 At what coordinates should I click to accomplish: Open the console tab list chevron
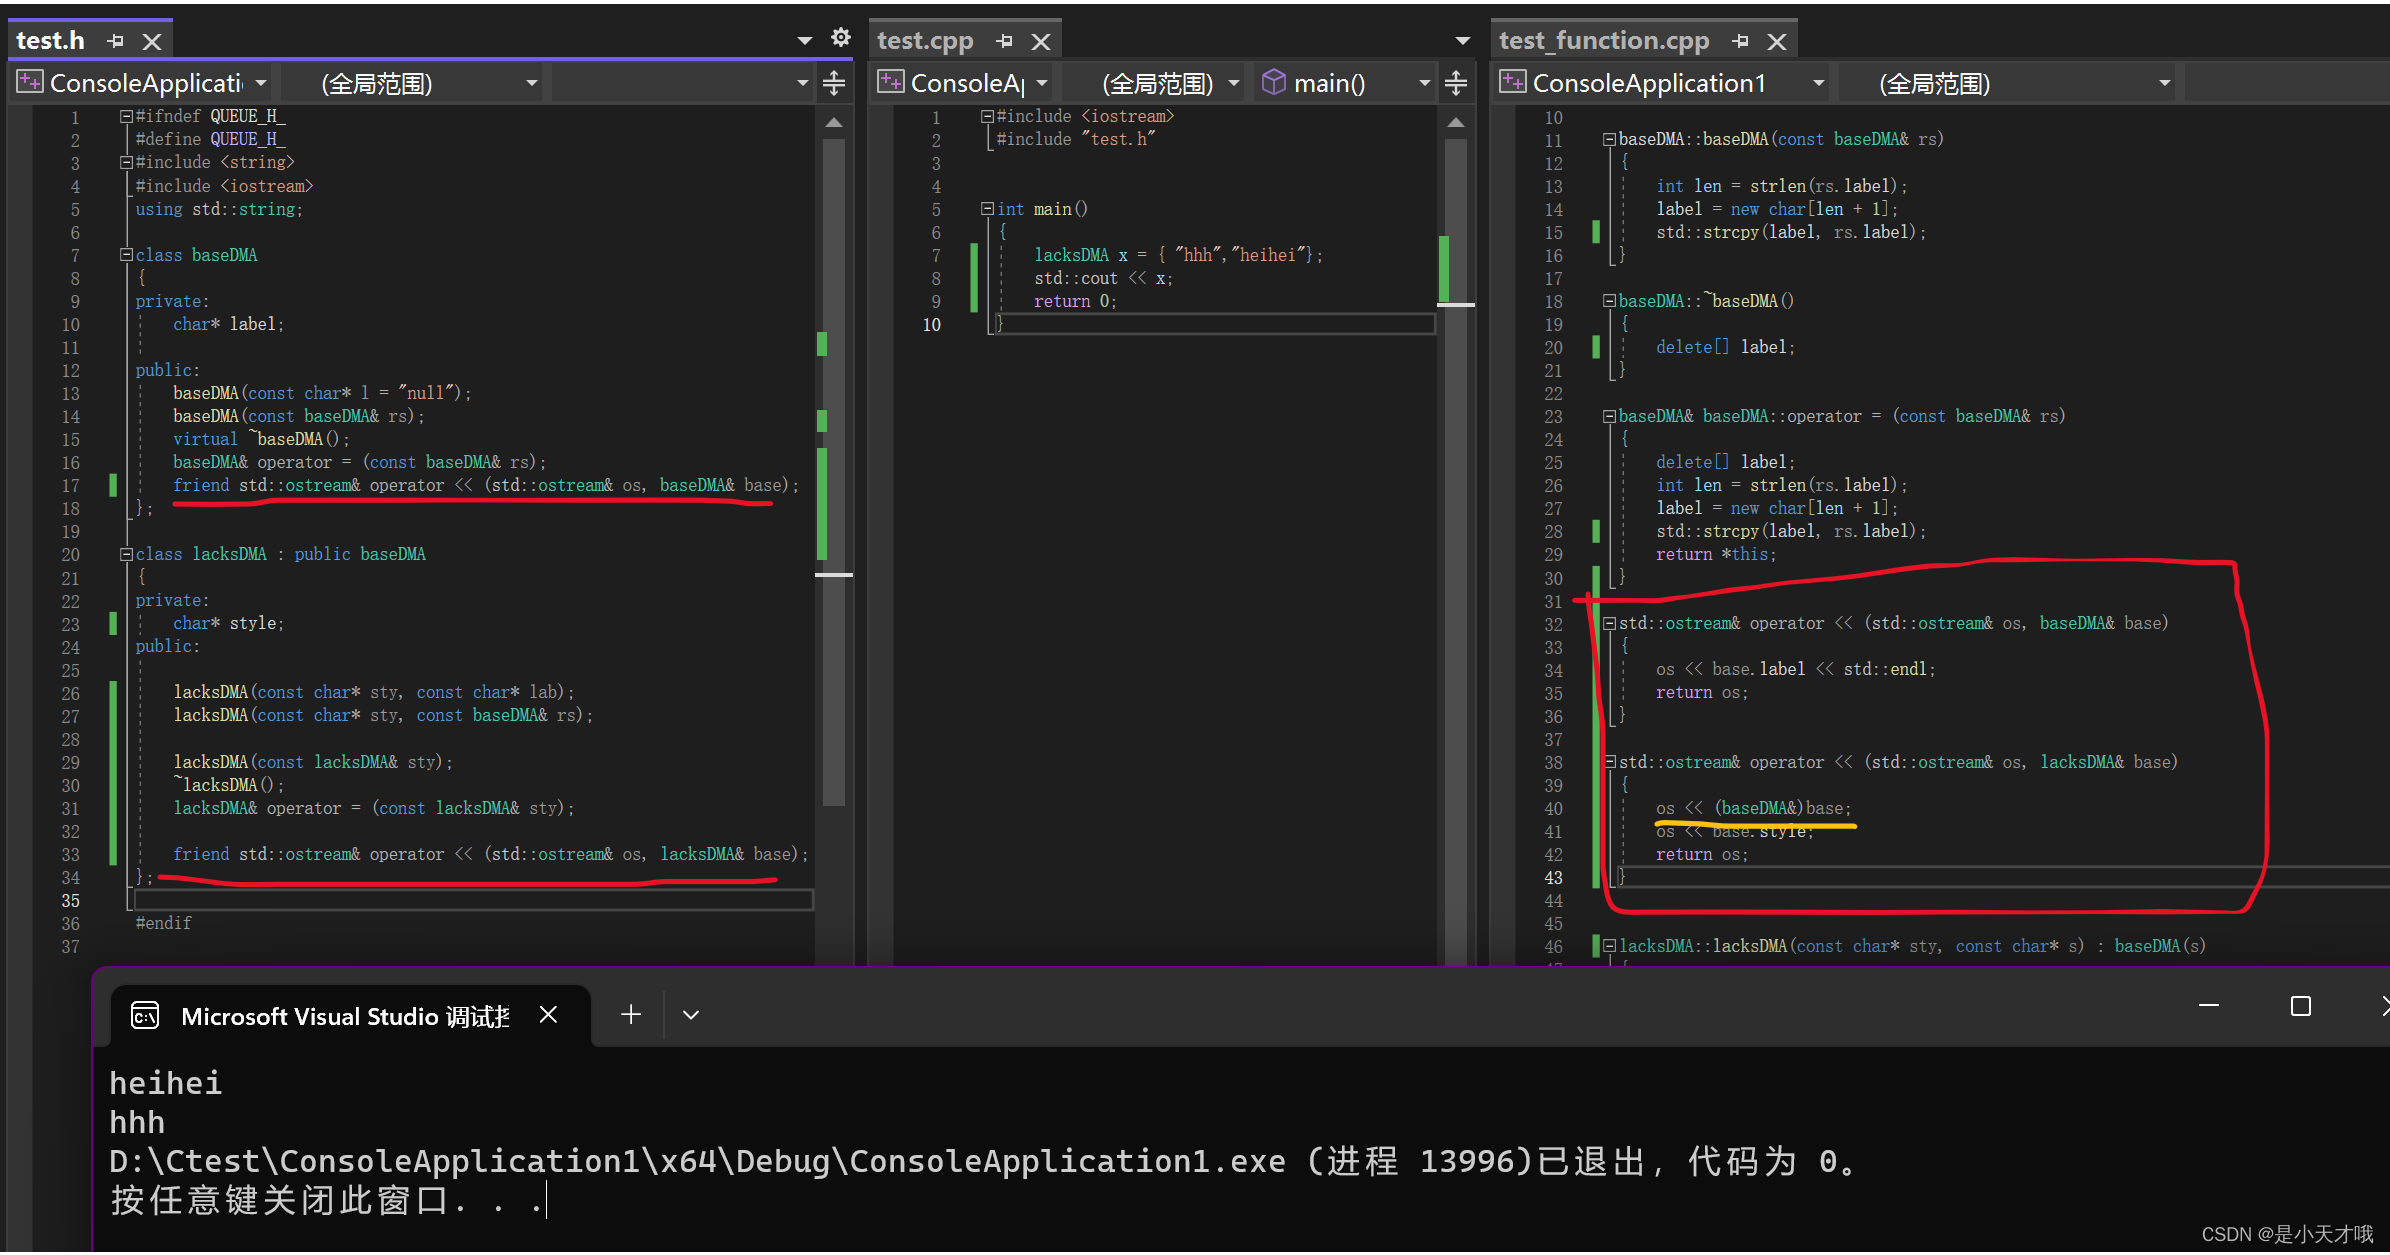[x=690, y=1014]
